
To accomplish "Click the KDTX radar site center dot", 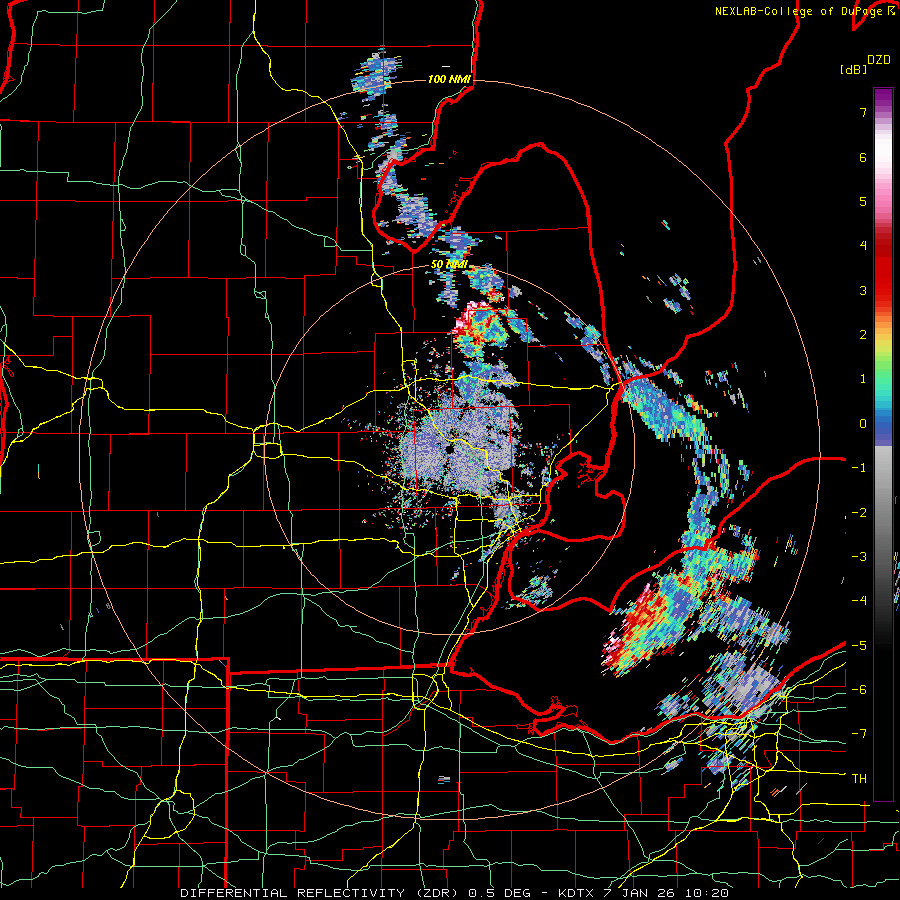I will (x=448, y=449).
